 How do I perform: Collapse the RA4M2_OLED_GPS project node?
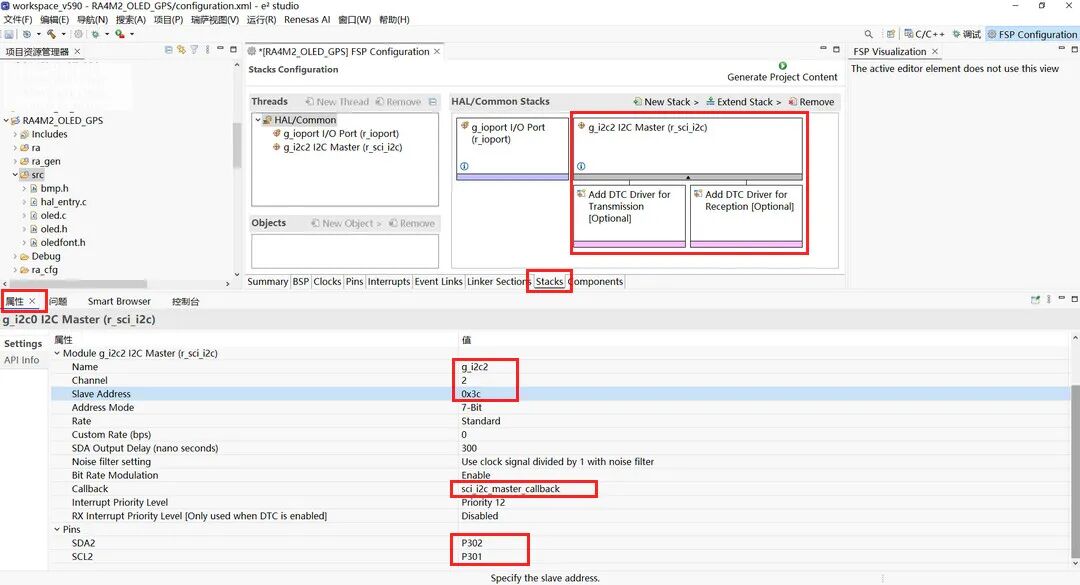(x=6, y=121)
